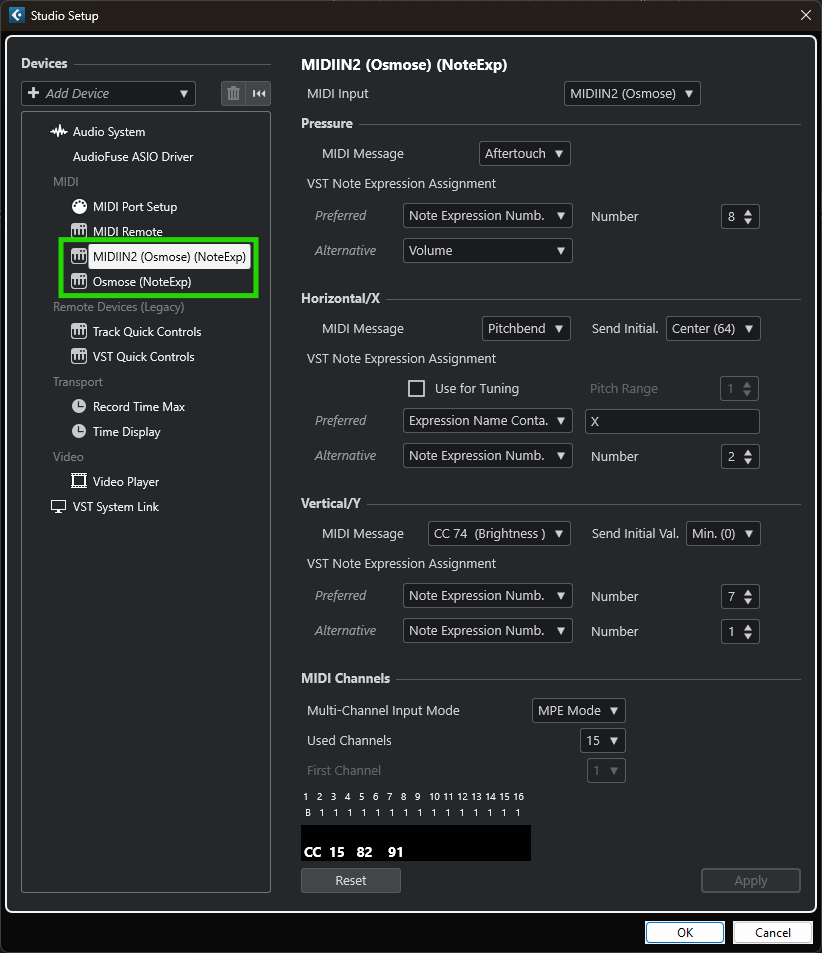Viewport: 822px width, 953px height.
Task: Enable the Use for Tuning checkbox
Action: point(417,388)
